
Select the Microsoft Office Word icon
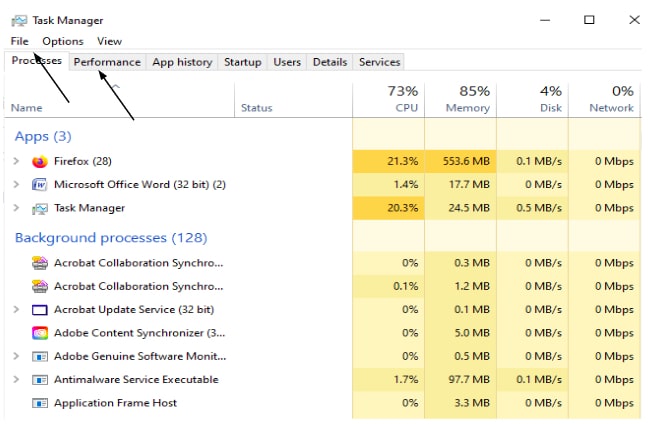pyautogui.click(x=40, y=184)
